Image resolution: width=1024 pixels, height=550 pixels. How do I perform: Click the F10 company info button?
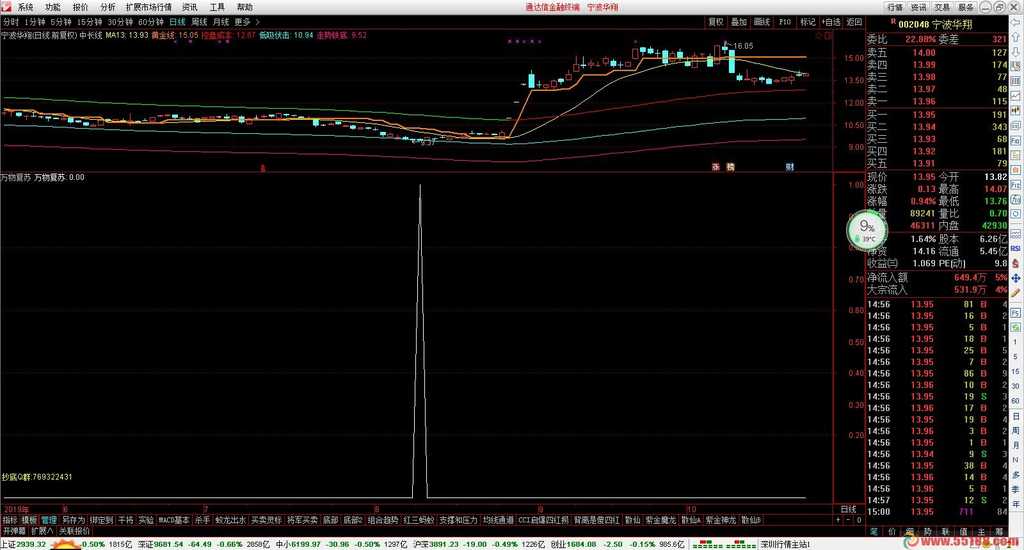pos(784,22)
